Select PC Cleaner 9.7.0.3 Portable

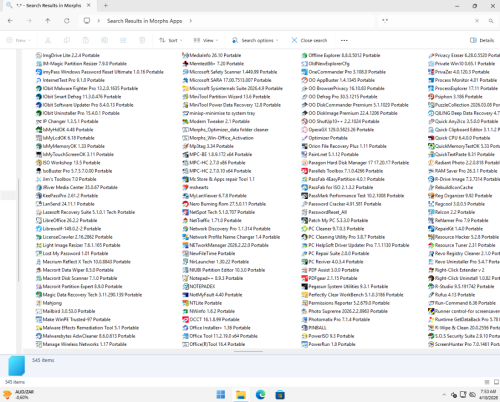333,229
